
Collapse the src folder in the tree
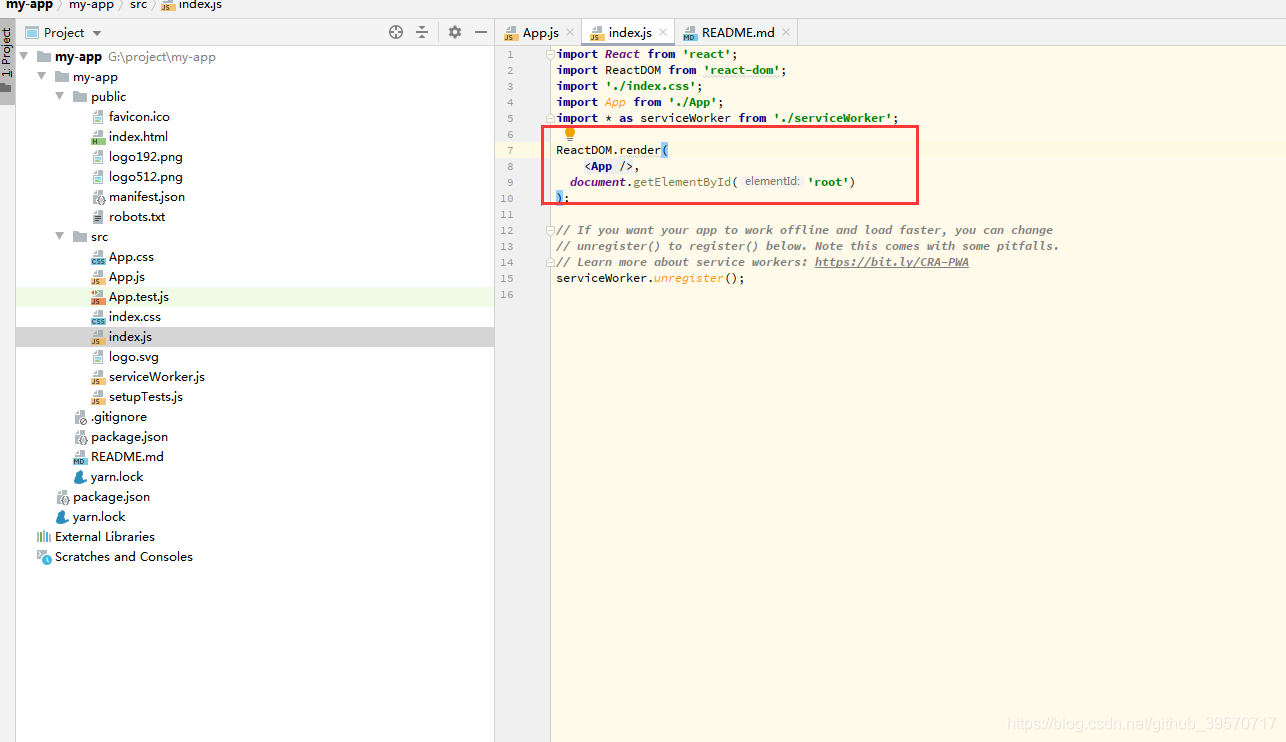[57, 236]
